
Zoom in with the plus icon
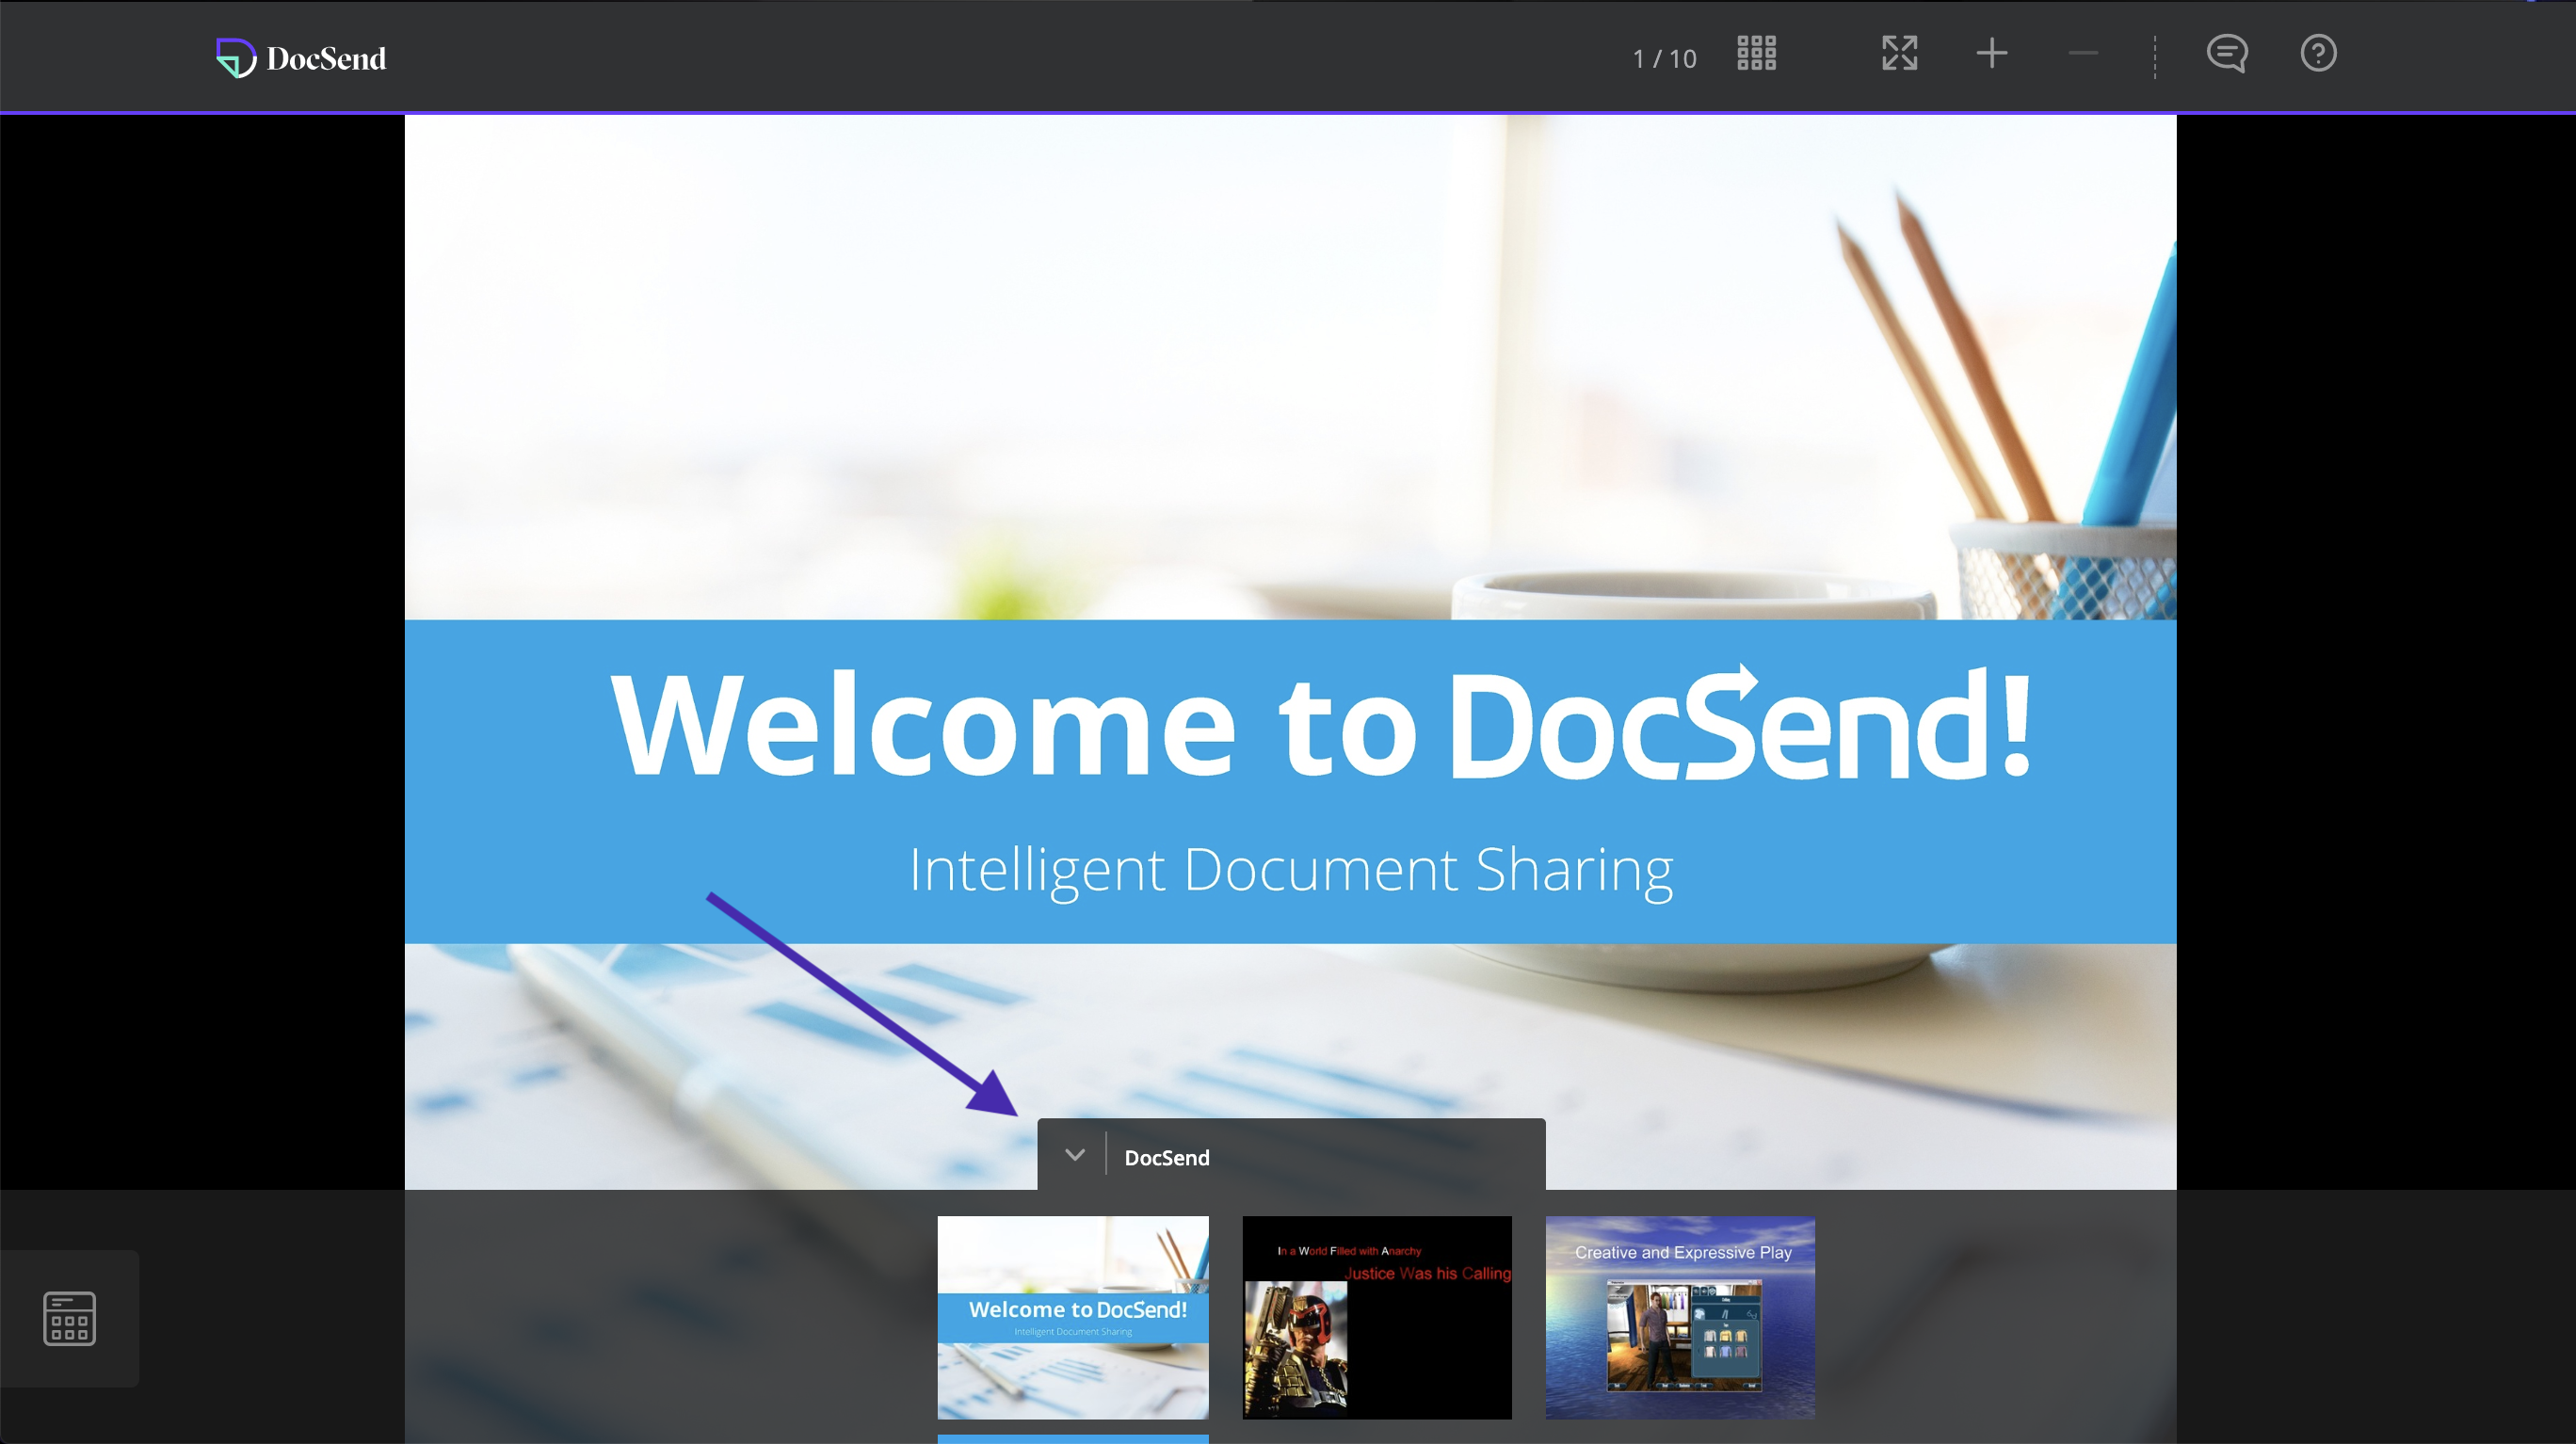coord(1991,53)
